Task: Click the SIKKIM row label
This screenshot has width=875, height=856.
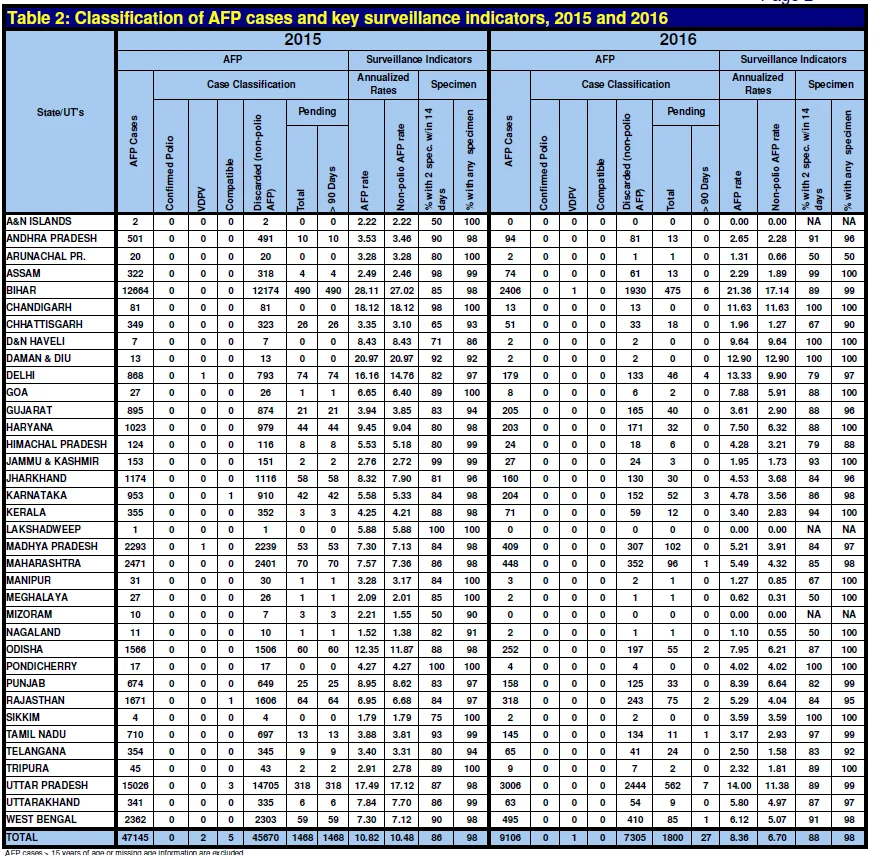Action: click(x=23, y=718)
